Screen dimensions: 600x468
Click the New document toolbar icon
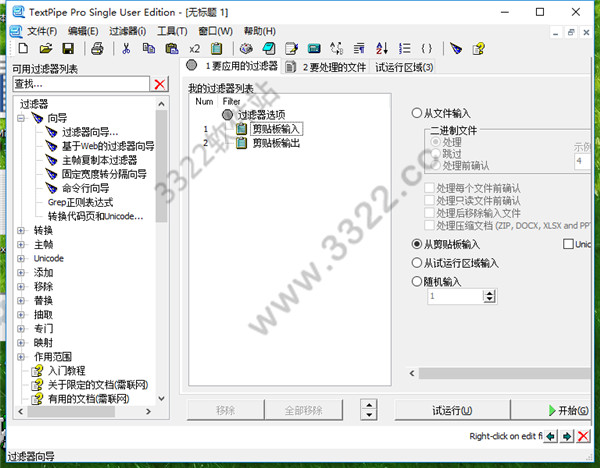(23, 49)
